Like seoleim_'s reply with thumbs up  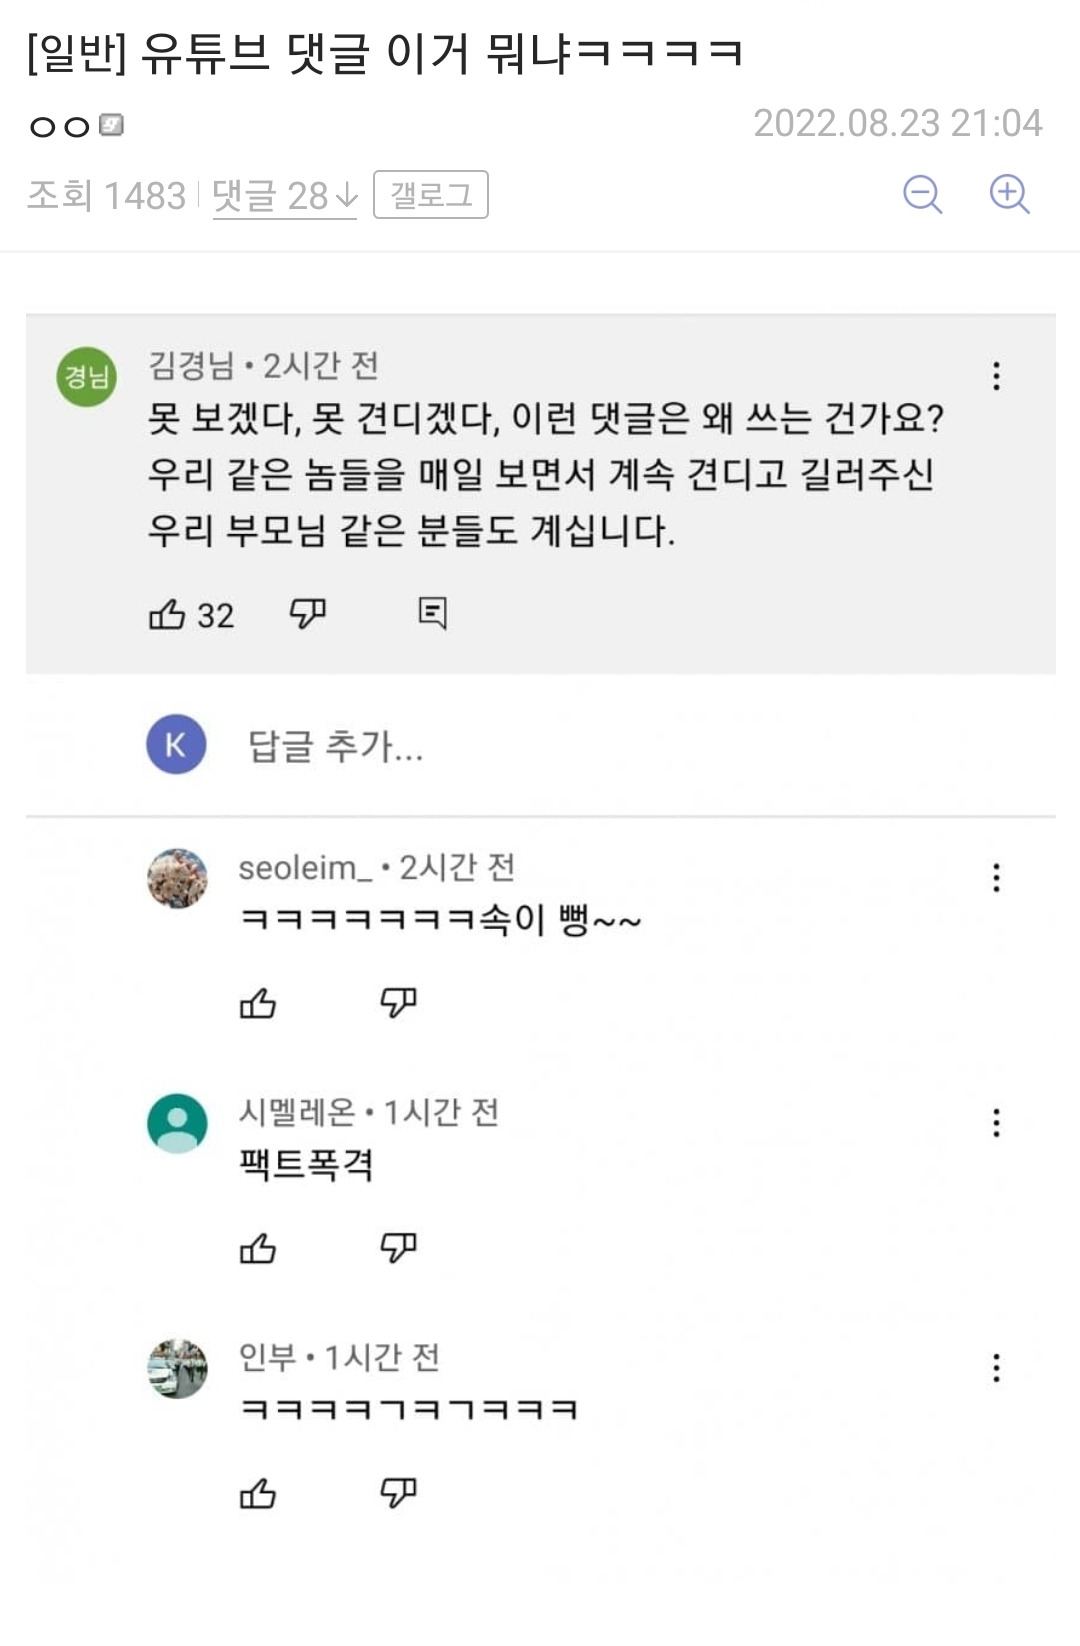[258, 1003]
